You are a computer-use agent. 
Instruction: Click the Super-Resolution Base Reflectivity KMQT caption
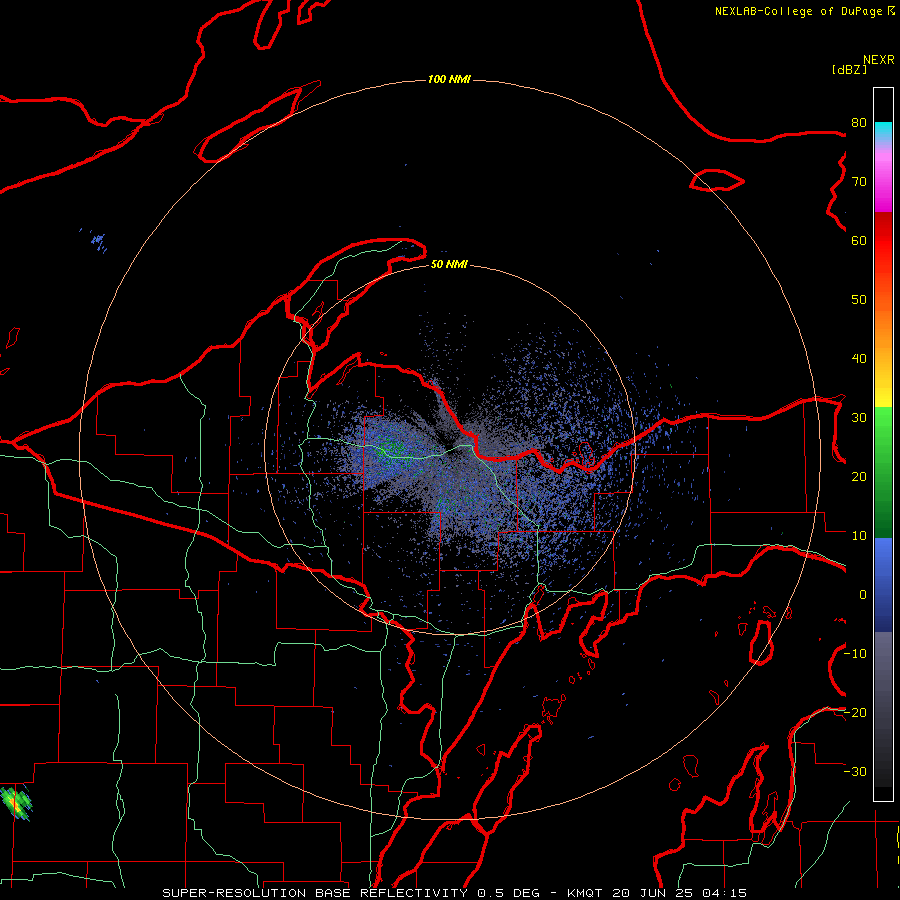(454, 893)
